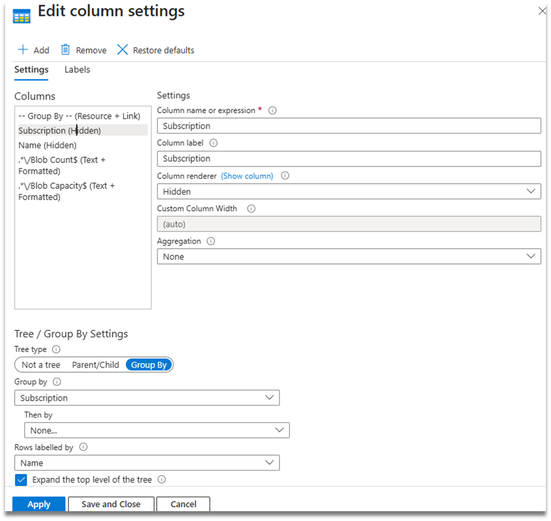
Task: Expand the Aggregation None dropdown
Action: pos(349,257)
